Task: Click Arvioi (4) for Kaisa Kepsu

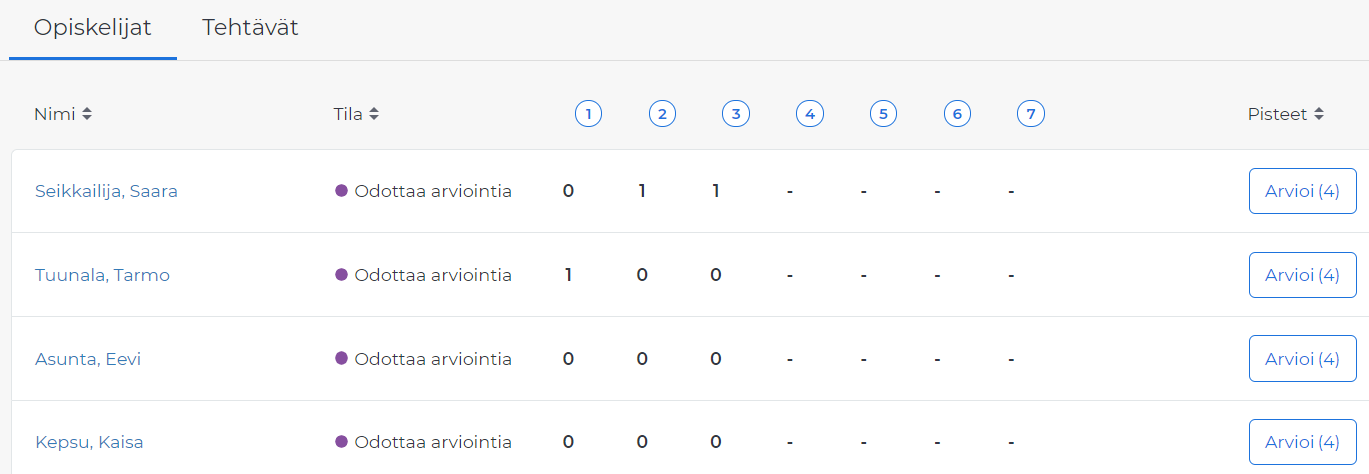Action: pyautogui.click(x=1302, y=442)
